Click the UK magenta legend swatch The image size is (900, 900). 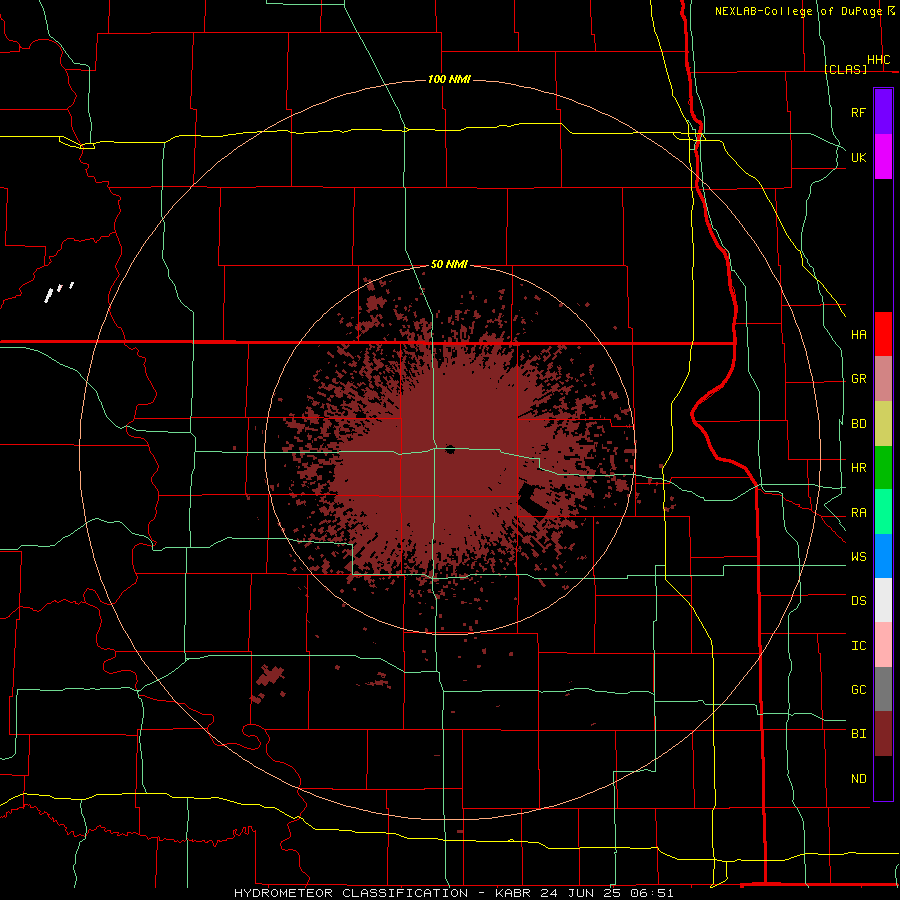(x=883, y=157)
